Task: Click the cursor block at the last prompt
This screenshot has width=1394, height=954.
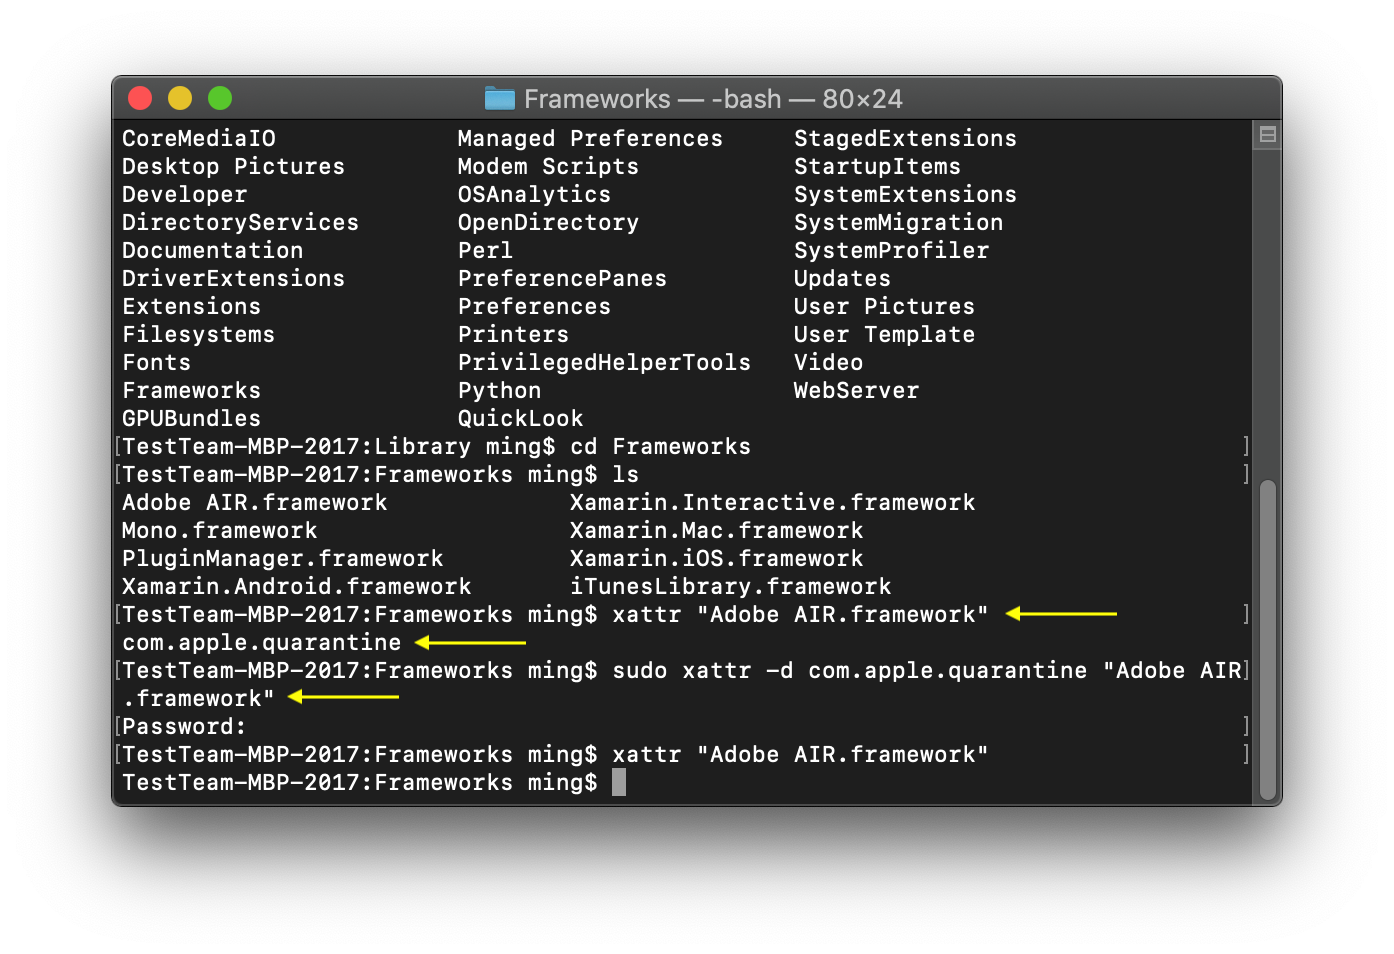Action: coord(619,782)
